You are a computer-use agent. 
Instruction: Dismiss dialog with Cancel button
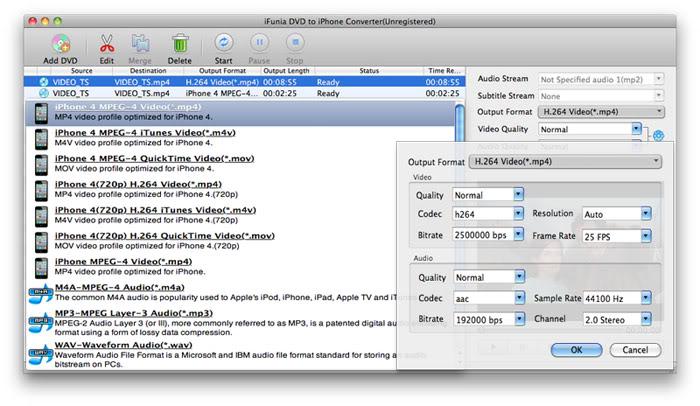(x=635, y=350)
